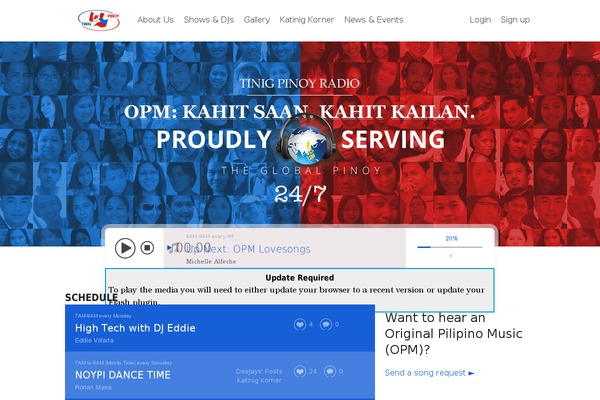600x400 pixels.
Task: Click the Tinig Pinoy logo
Action: [x=99, y=20]
